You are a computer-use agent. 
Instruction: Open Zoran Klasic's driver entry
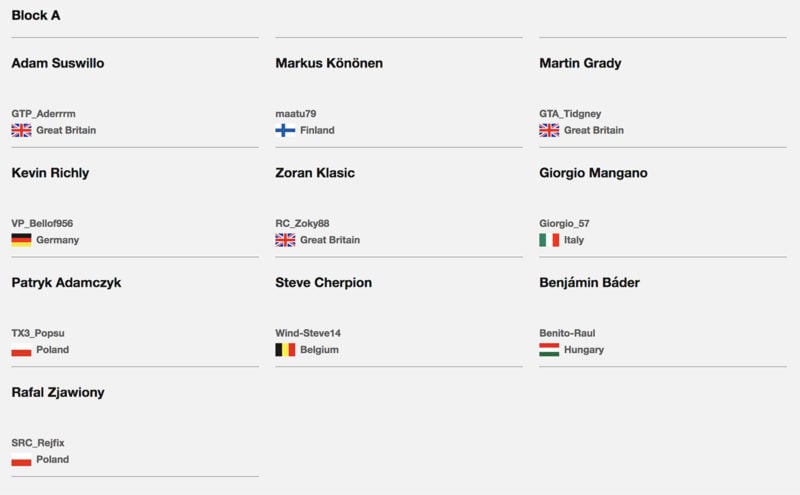tap(315, 173)
